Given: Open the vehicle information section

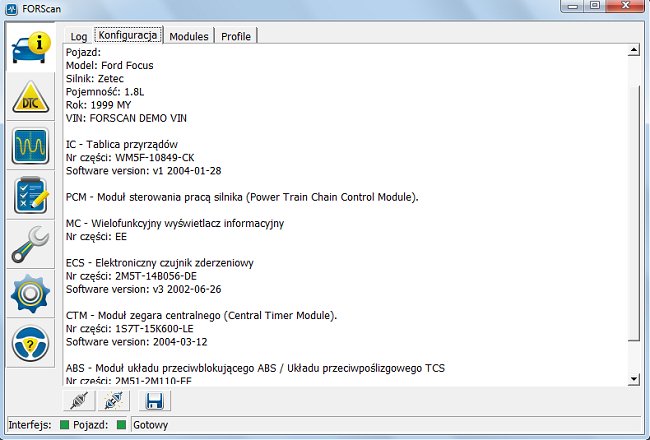Looking at the screenshot, I should coord(30,48).
